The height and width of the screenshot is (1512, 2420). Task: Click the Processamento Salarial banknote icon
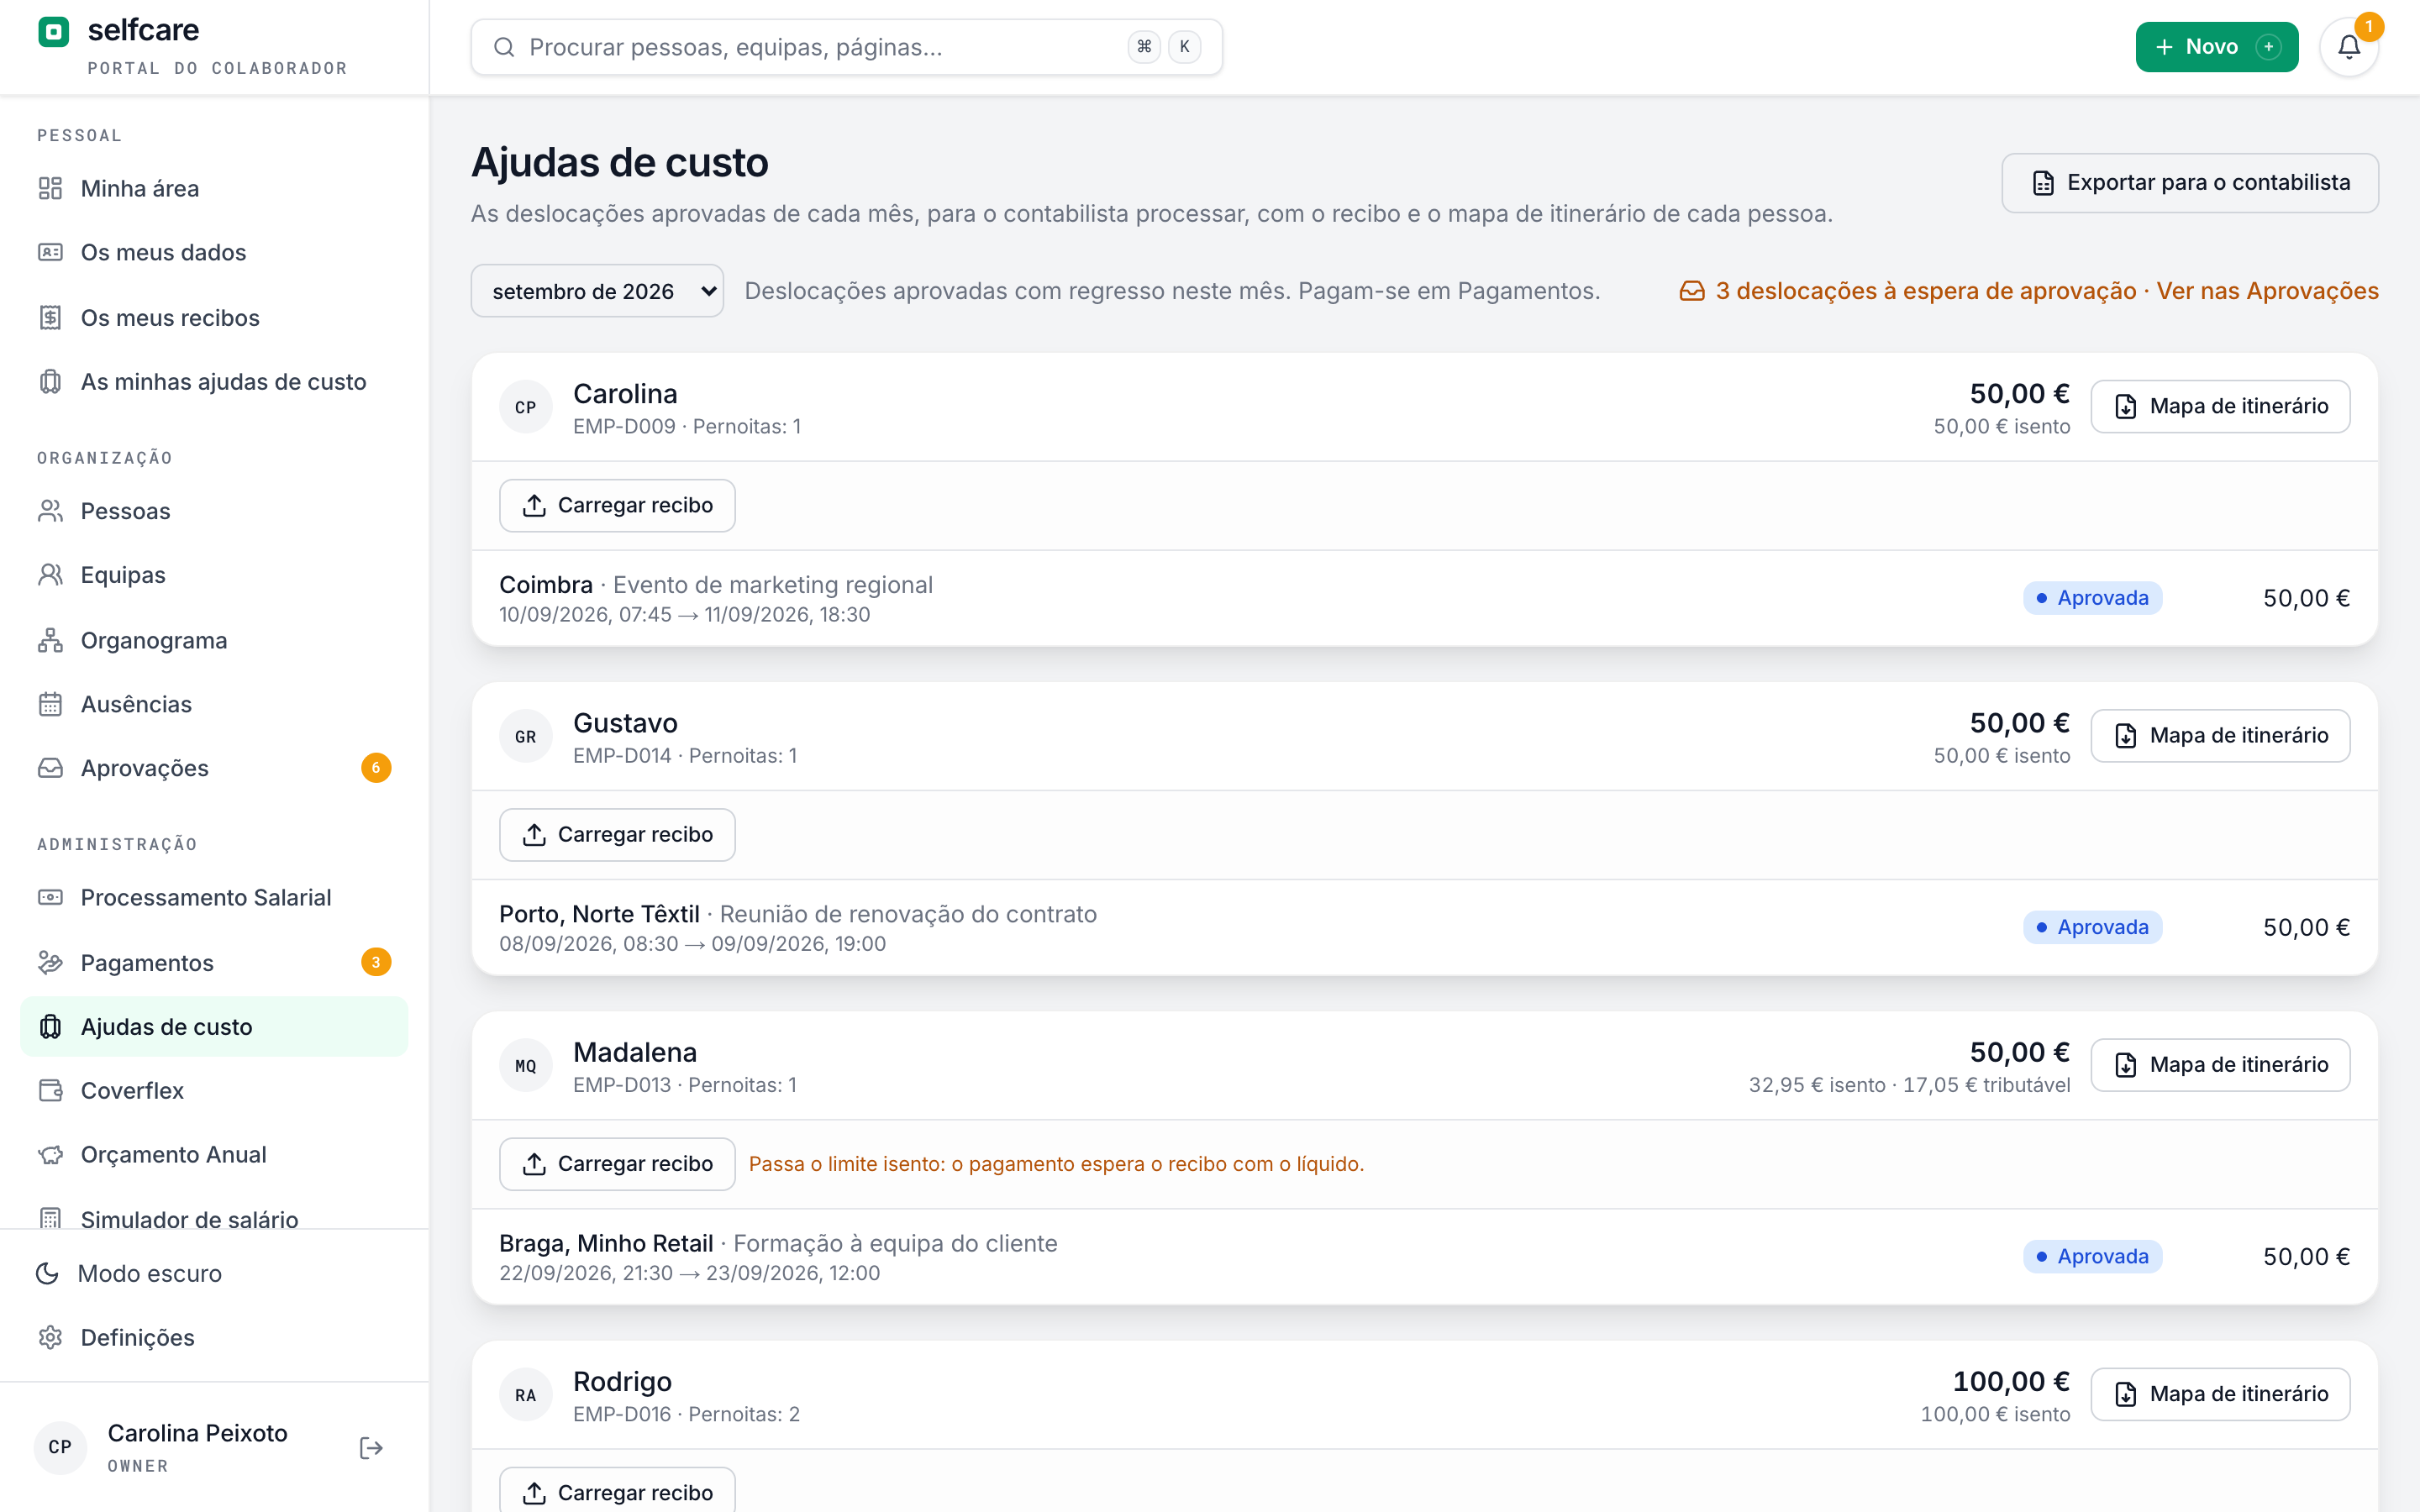(50, 897)
